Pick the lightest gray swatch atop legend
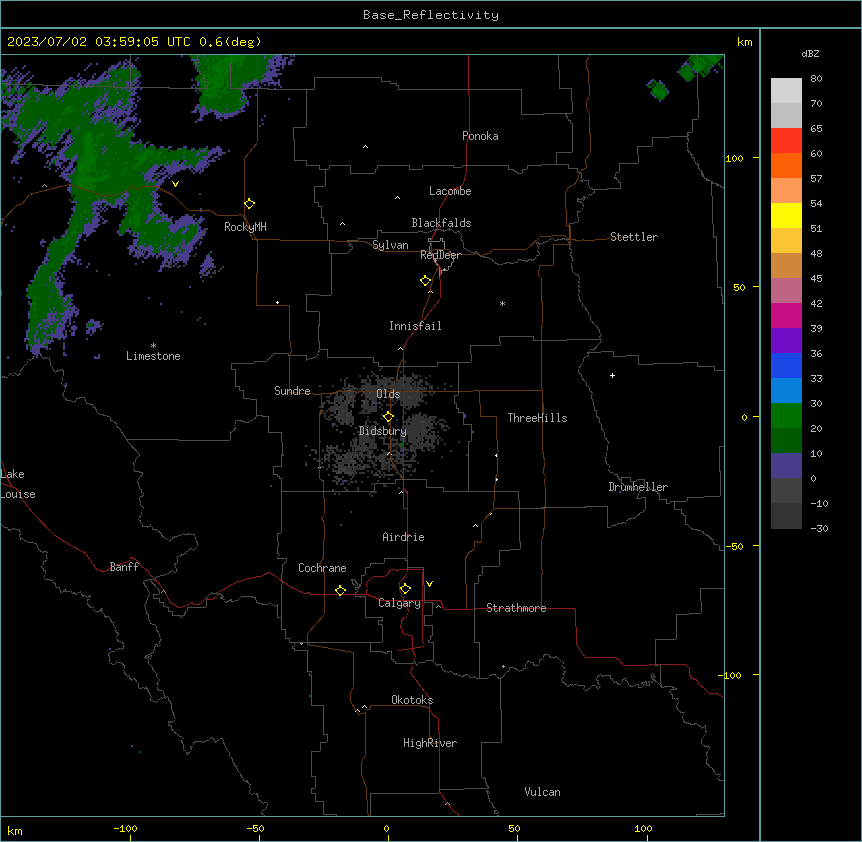This screenshot has width=862, height=842. (x=786, y=91)
